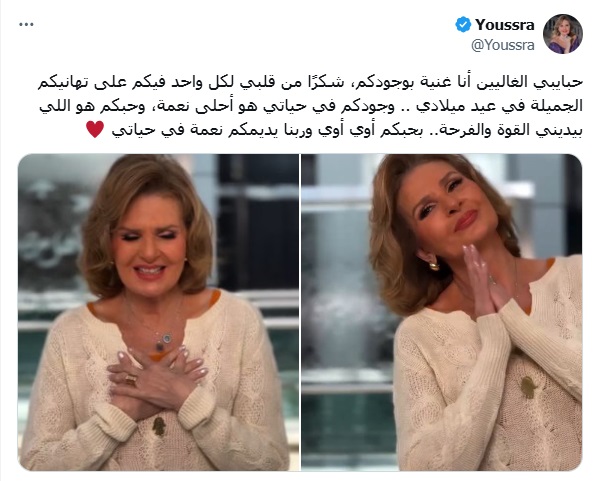The height and width of the screenshot is (481, 597).
Task: Open the three-dot more options menu
Action: (26, 24)
